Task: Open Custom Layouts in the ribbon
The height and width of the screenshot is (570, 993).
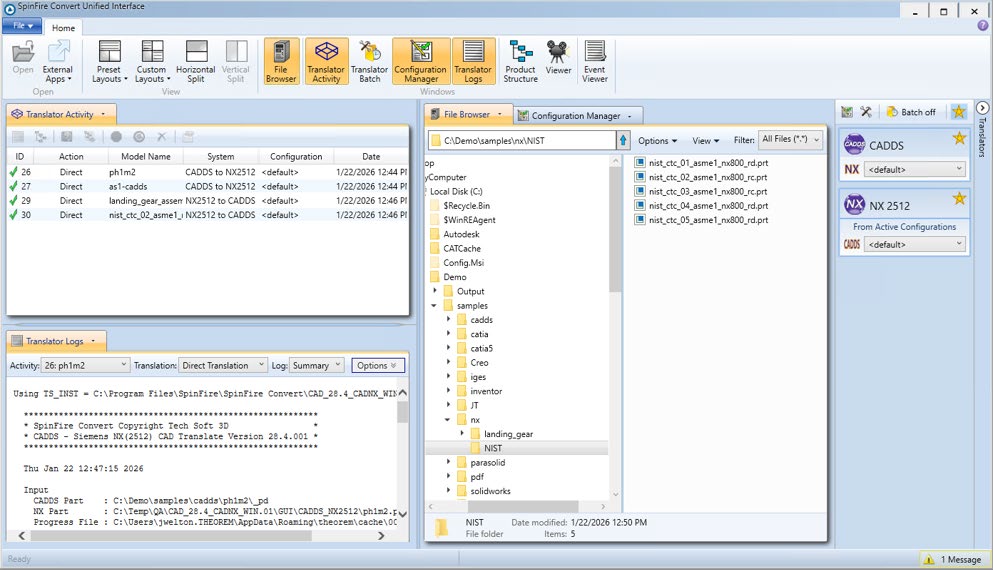Action: pyautogui.click(x=152, y=61)
